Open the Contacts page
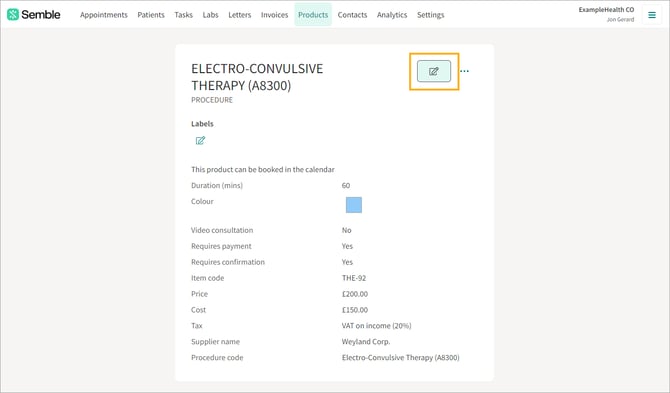 352,15
